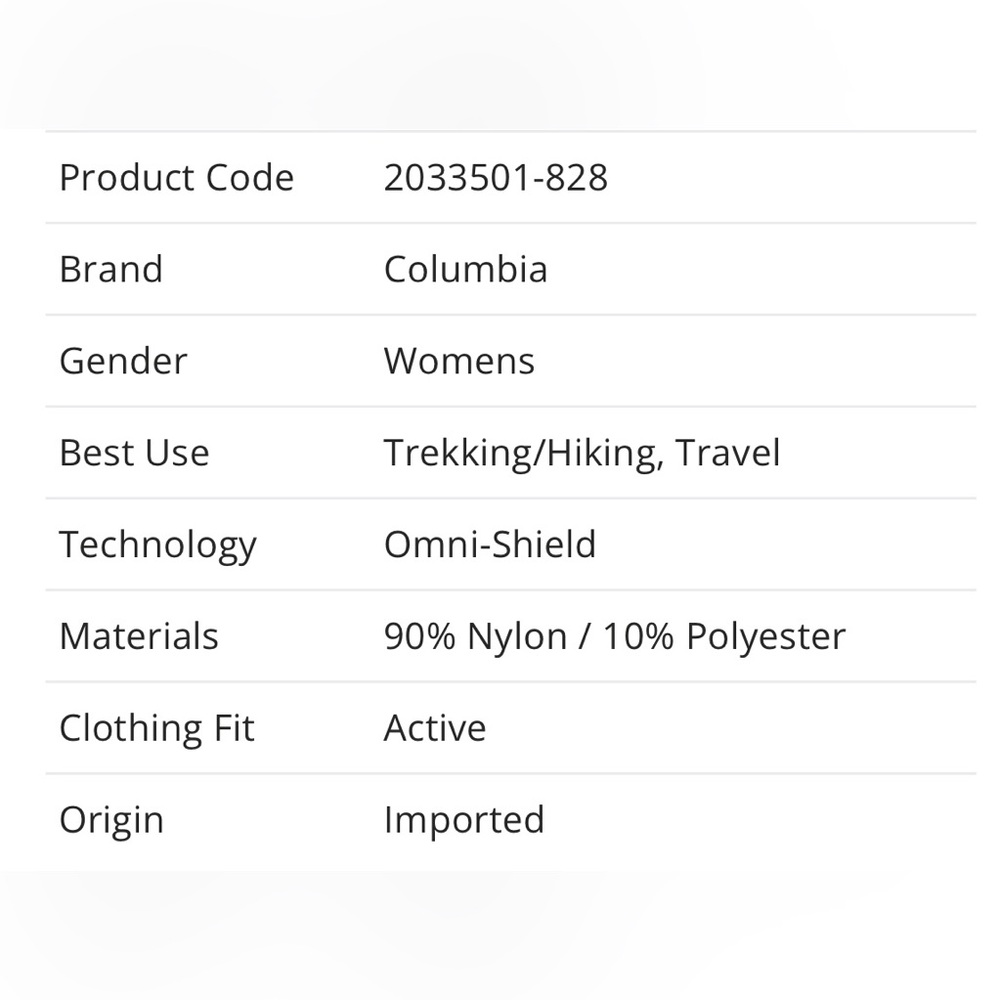Click the Brand table row
Image resolution: width=1000 pixels, height=1000 pixels.
[510, 269]
